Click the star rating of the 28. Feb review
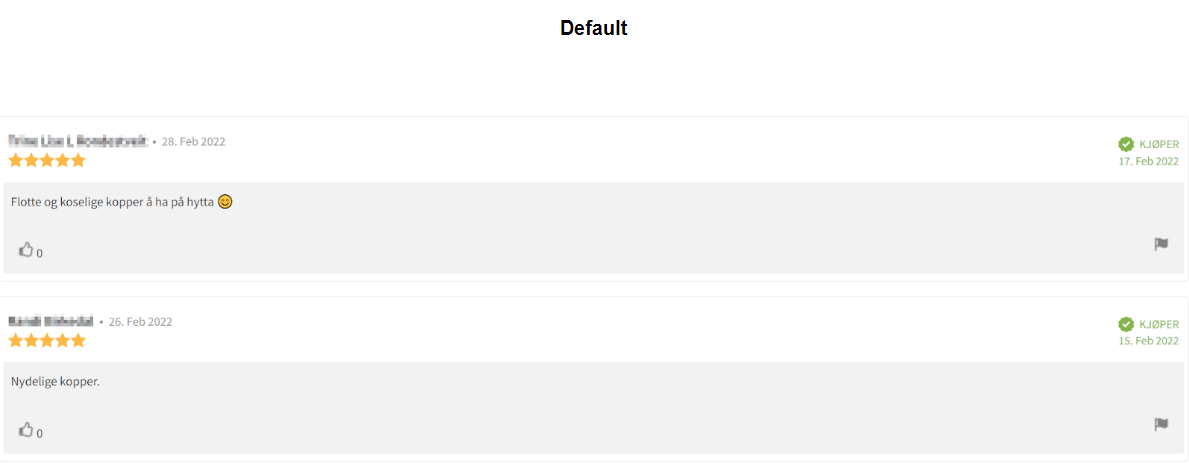This screenshot has height=470, width=1189. [x=47, y=160]
